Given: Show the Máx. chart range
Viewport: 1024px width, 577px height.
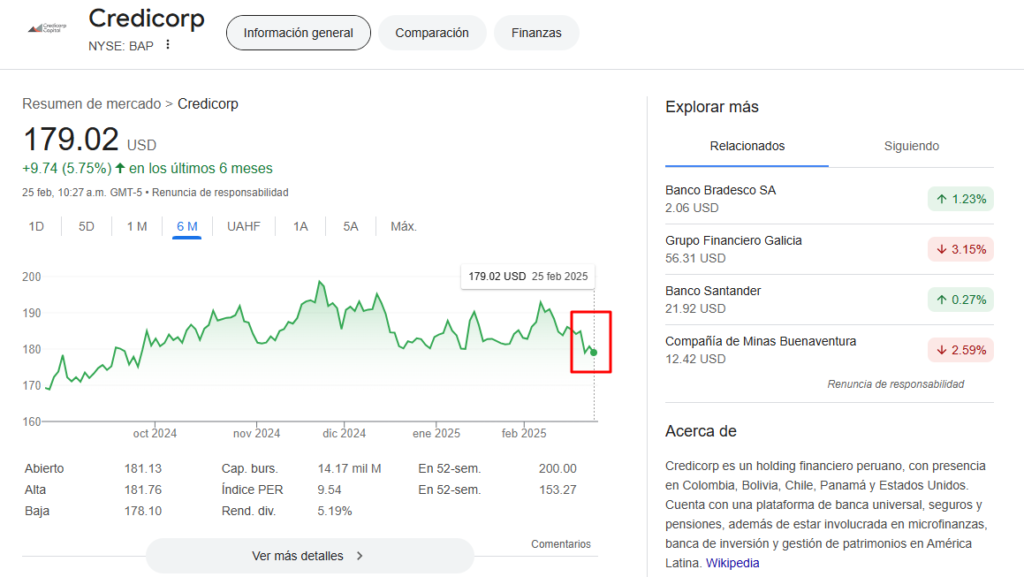Looking at the screenshot, I should tap(404, 226).
